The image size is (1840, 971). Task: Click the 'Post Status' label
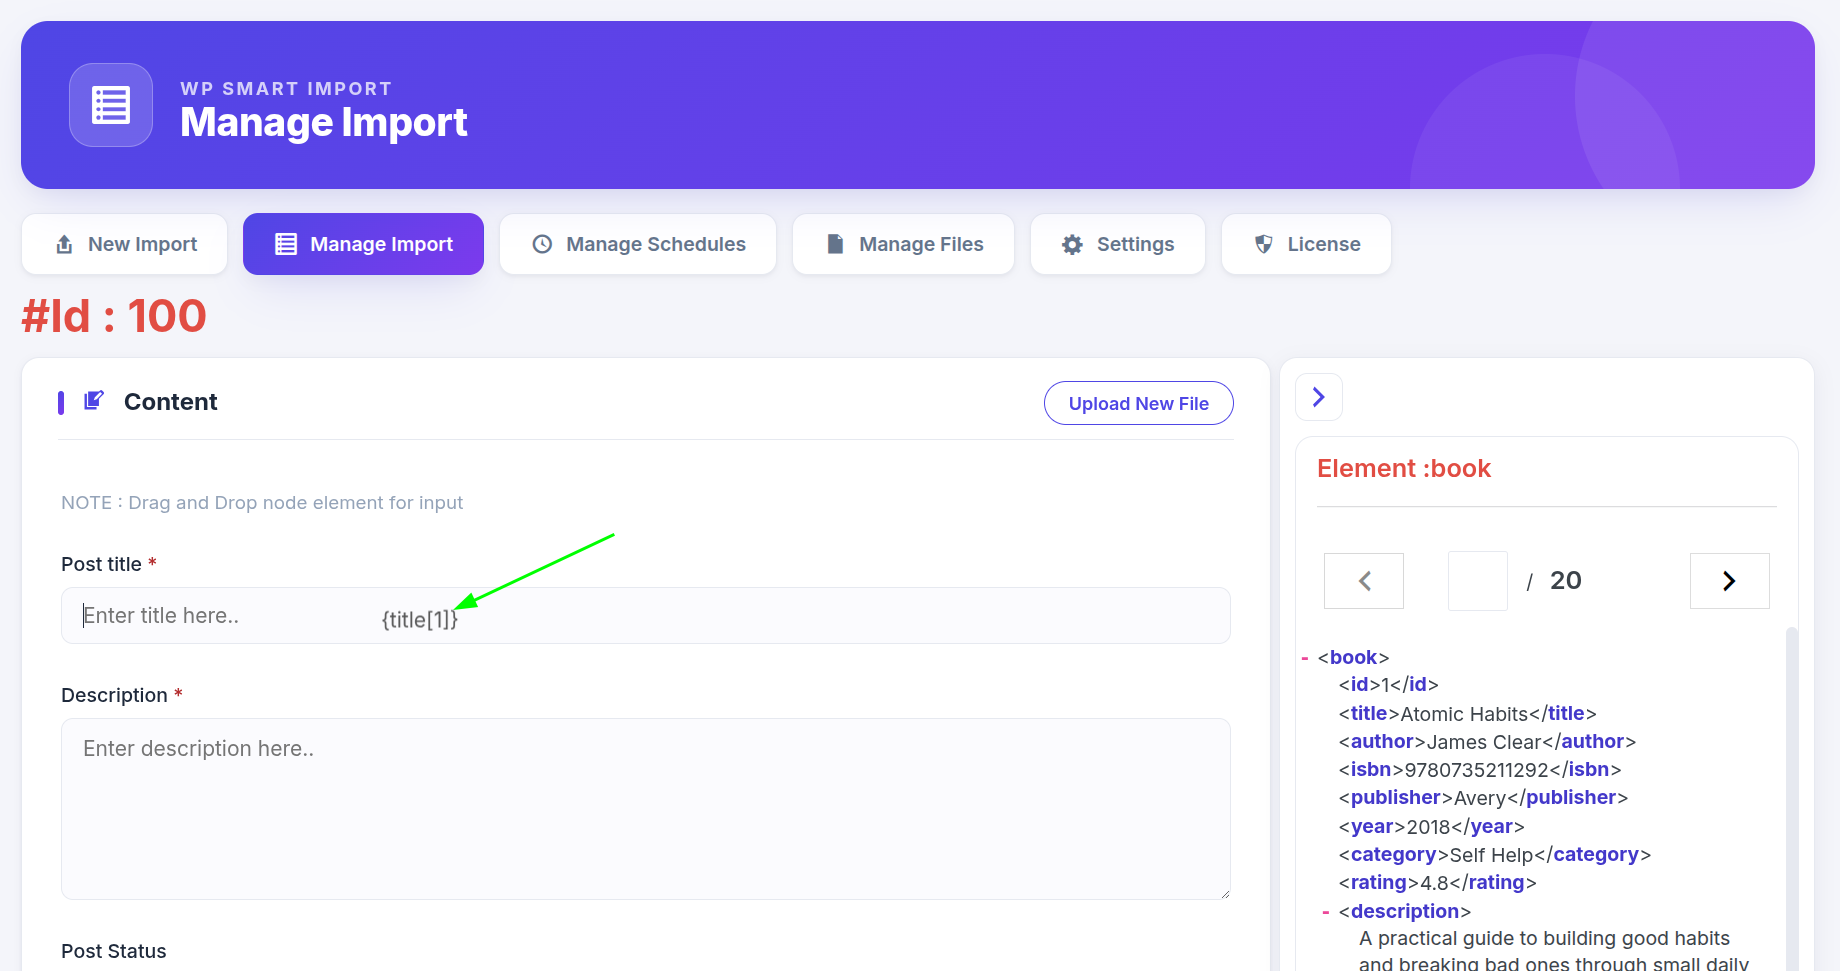(114, 951)
